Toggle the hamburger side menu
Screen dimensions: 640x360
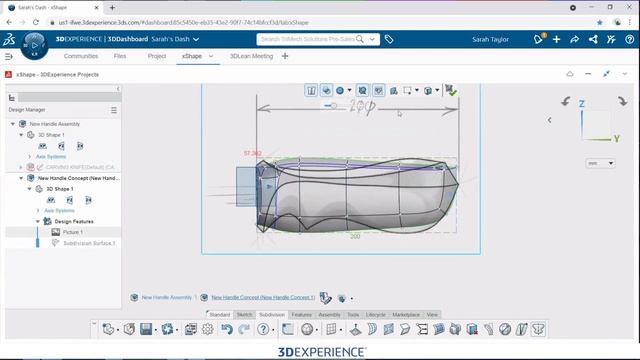coord(9,56)
